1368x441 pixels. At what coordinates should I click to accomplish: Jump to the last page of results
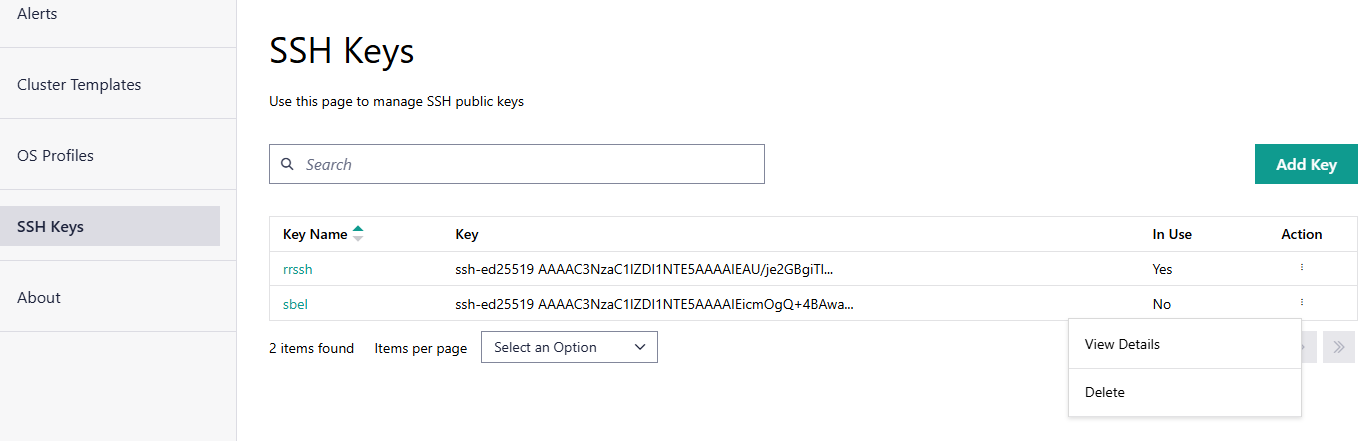(x=1338, y=347)
